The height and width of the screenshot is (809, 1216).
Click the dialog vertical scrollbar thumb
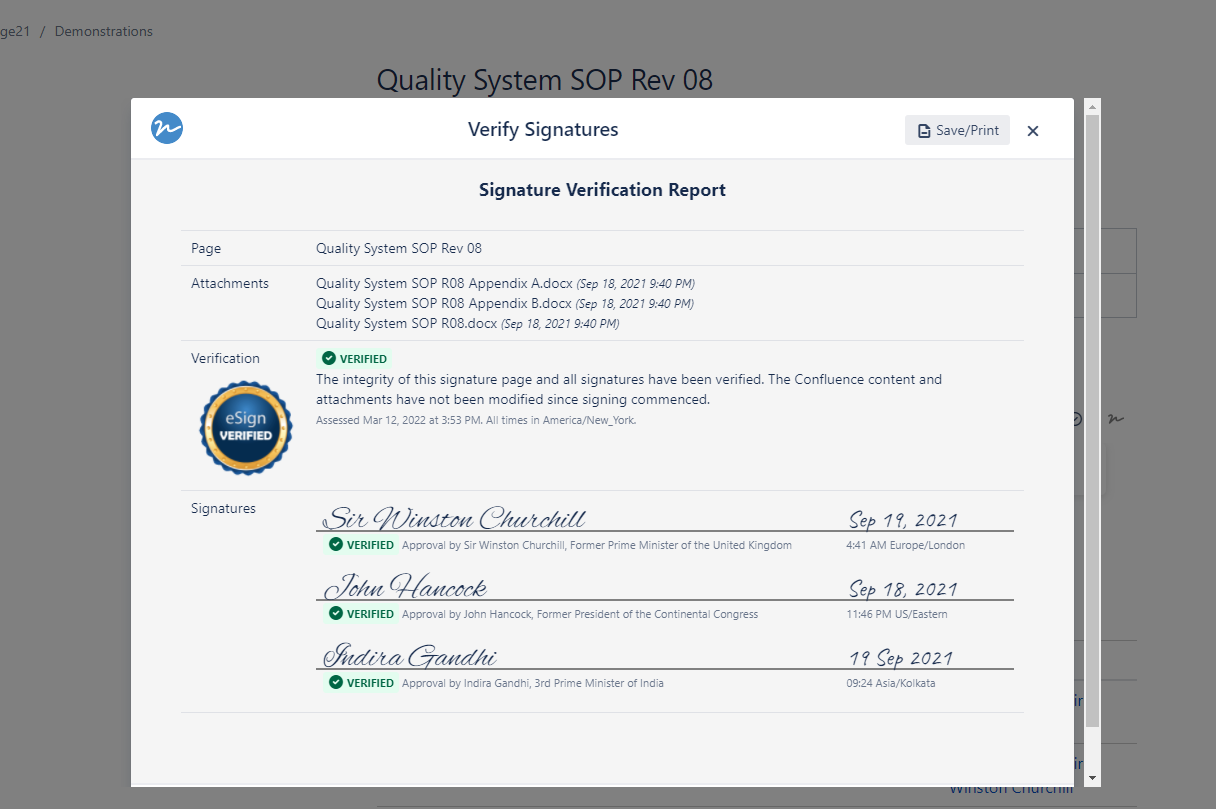coord(1092,420)
